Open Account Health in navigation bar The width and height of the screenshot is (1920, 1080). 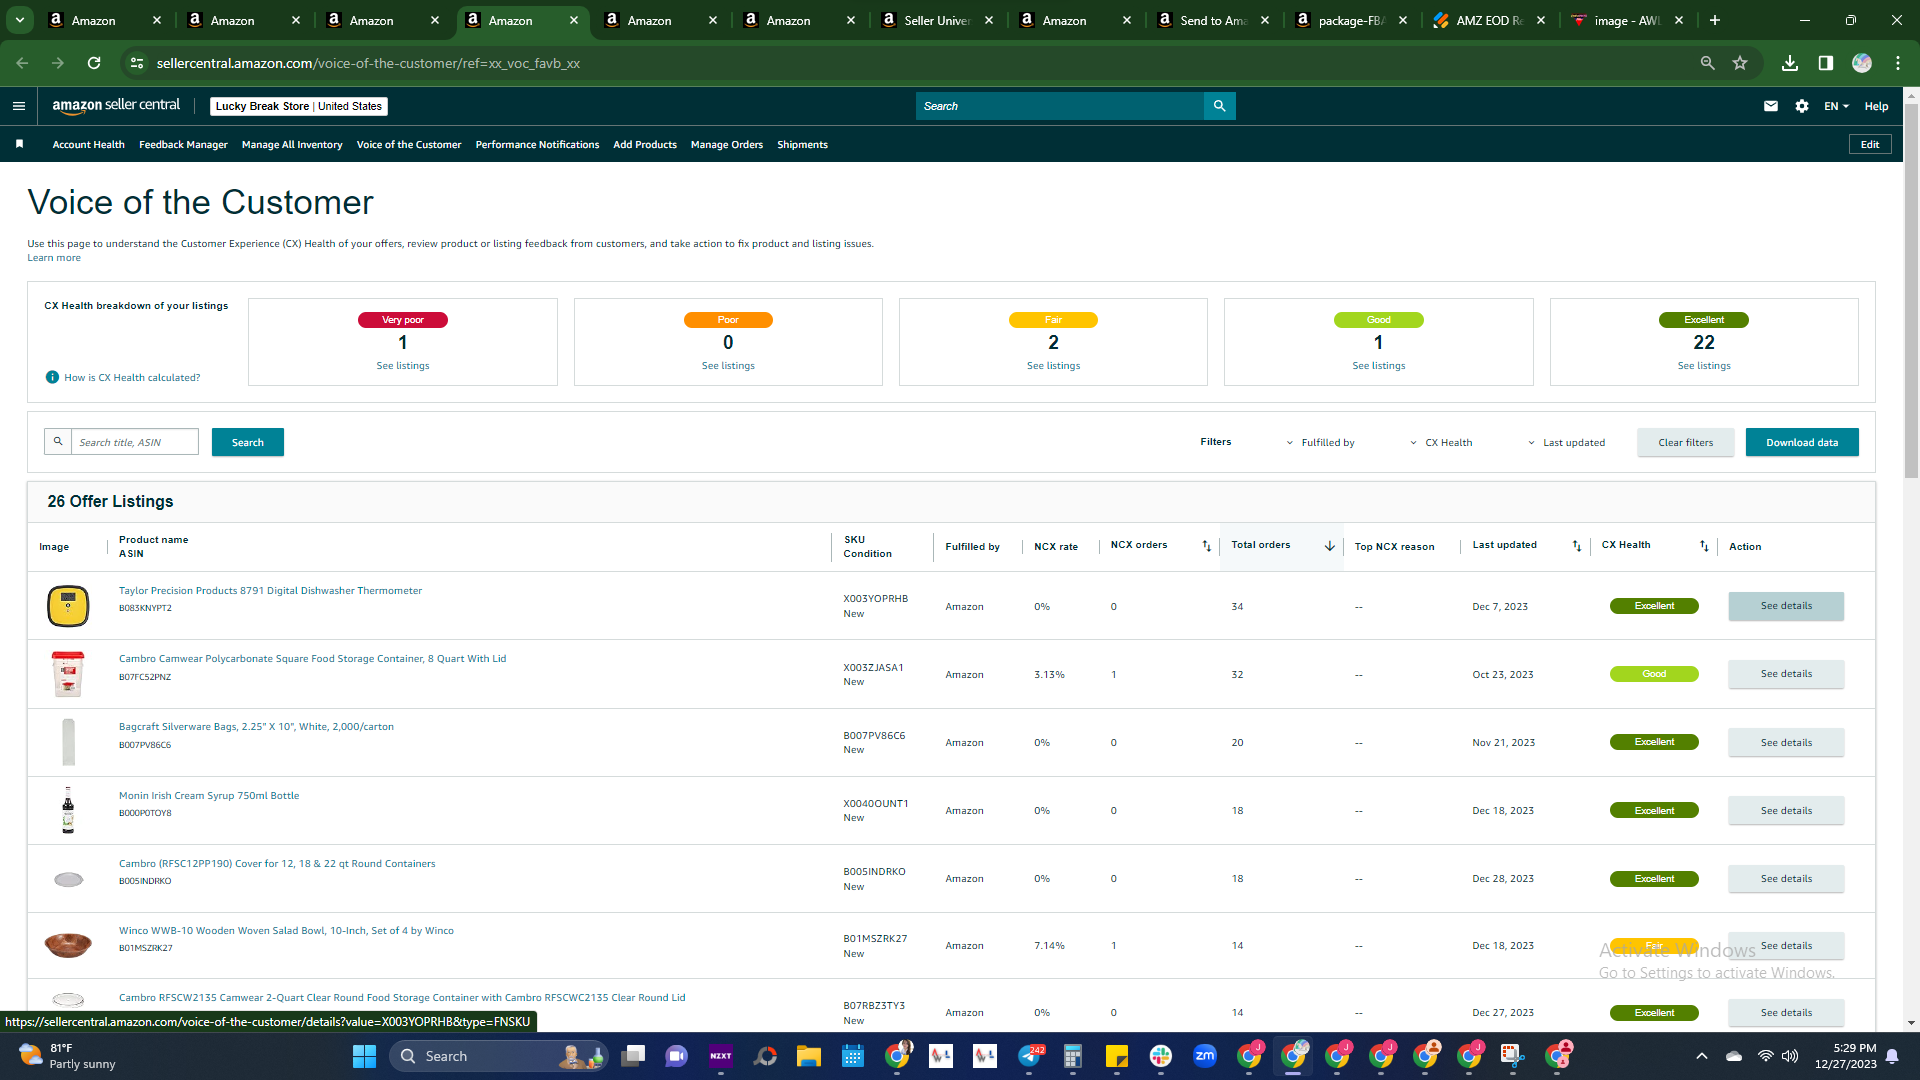point(89,145)
